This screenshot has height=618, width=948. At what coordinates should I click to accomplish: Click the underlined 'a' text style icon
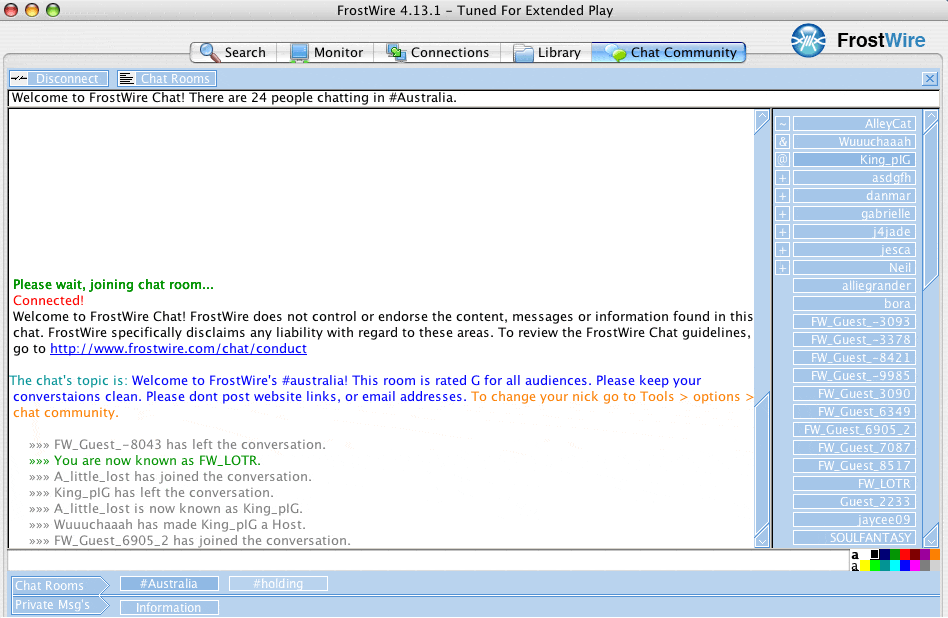coord(855,566)
